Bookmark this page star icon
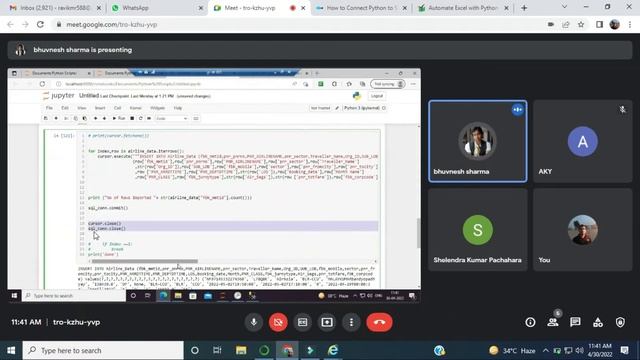640x360 pixels. 581,24
